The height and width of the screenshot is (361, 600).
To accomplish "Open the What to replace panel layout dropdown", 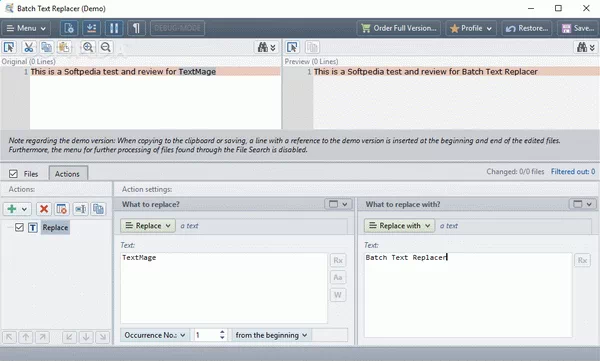I will click(338, 204).
